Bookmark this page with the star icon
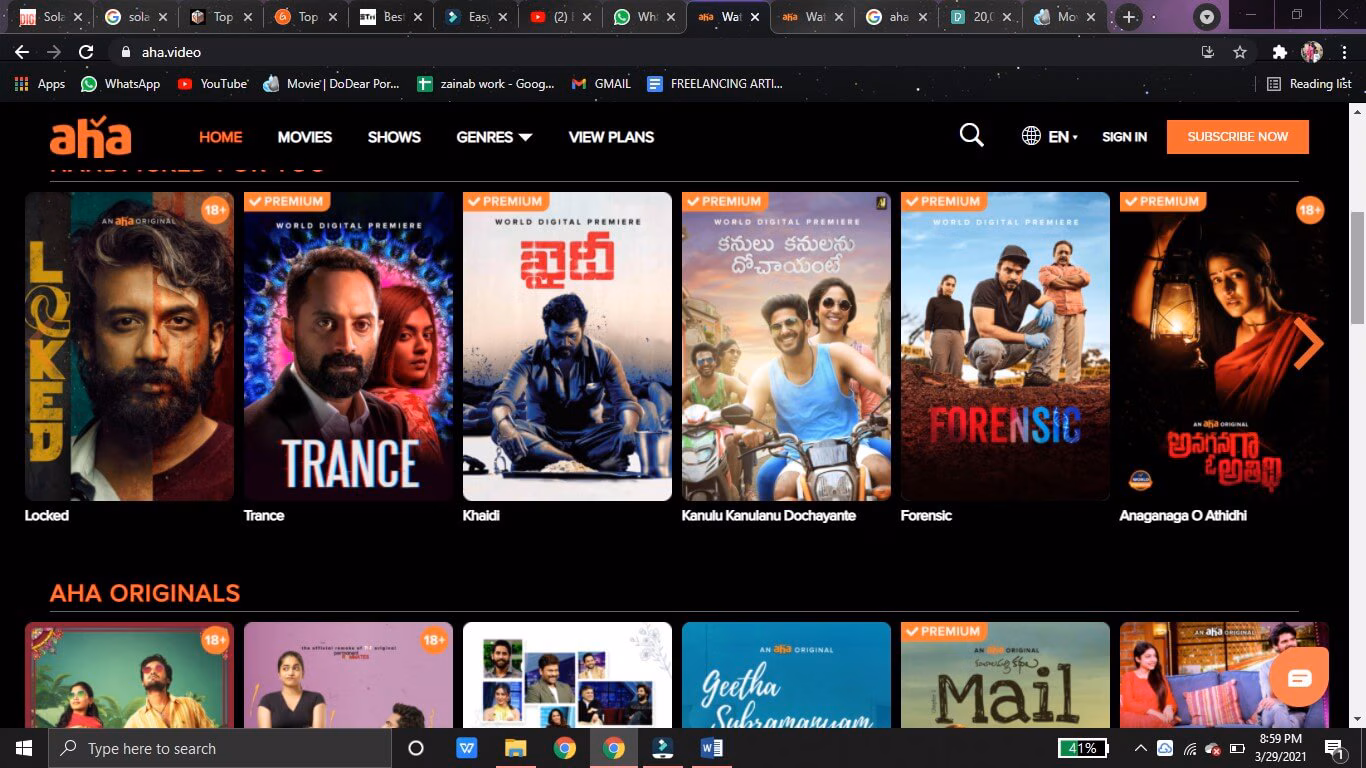The height and width of the screenshot is (768, 1366). pos(1240,52)
